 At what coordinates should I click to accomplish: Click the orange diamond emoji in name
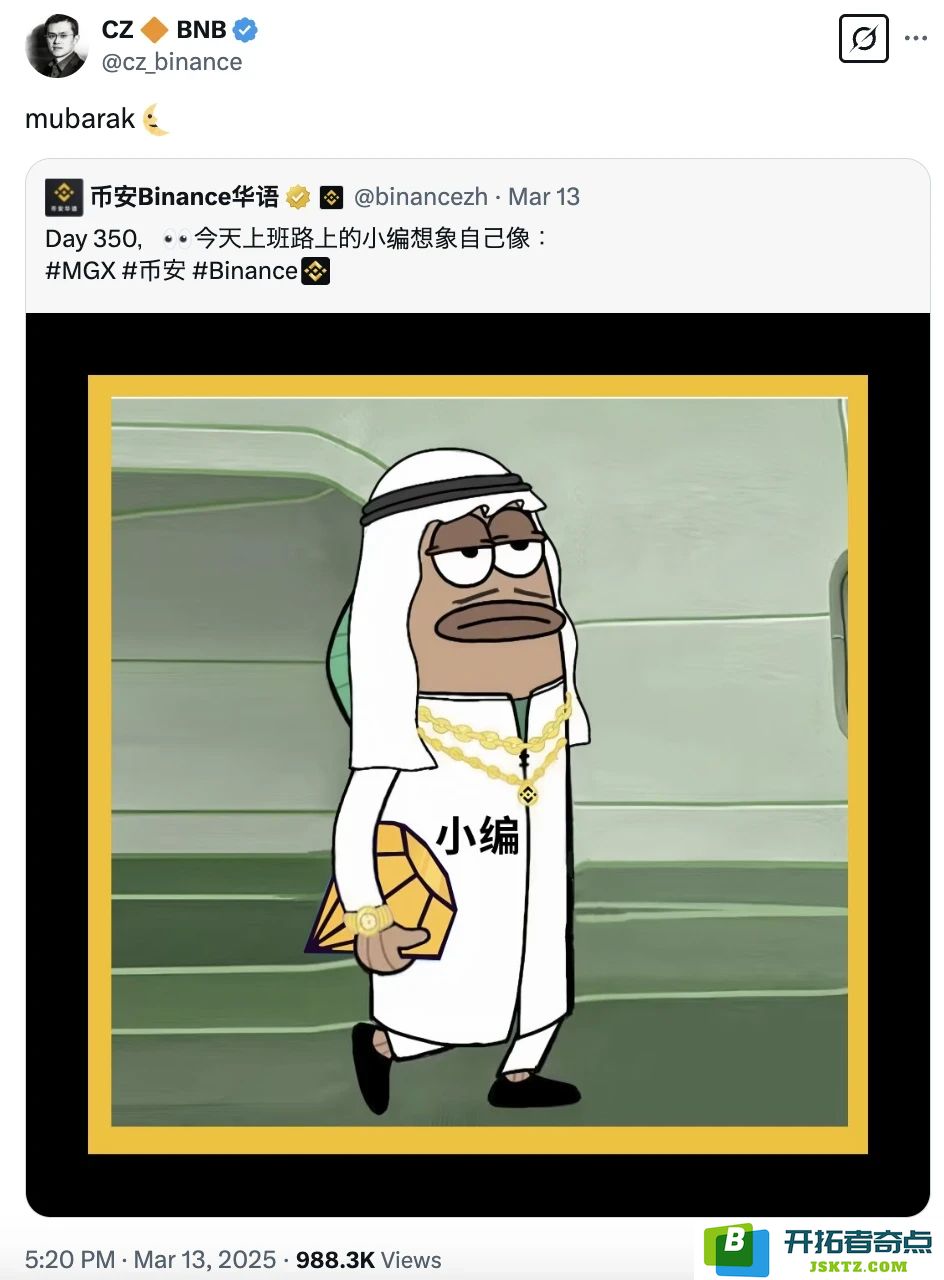155,30
